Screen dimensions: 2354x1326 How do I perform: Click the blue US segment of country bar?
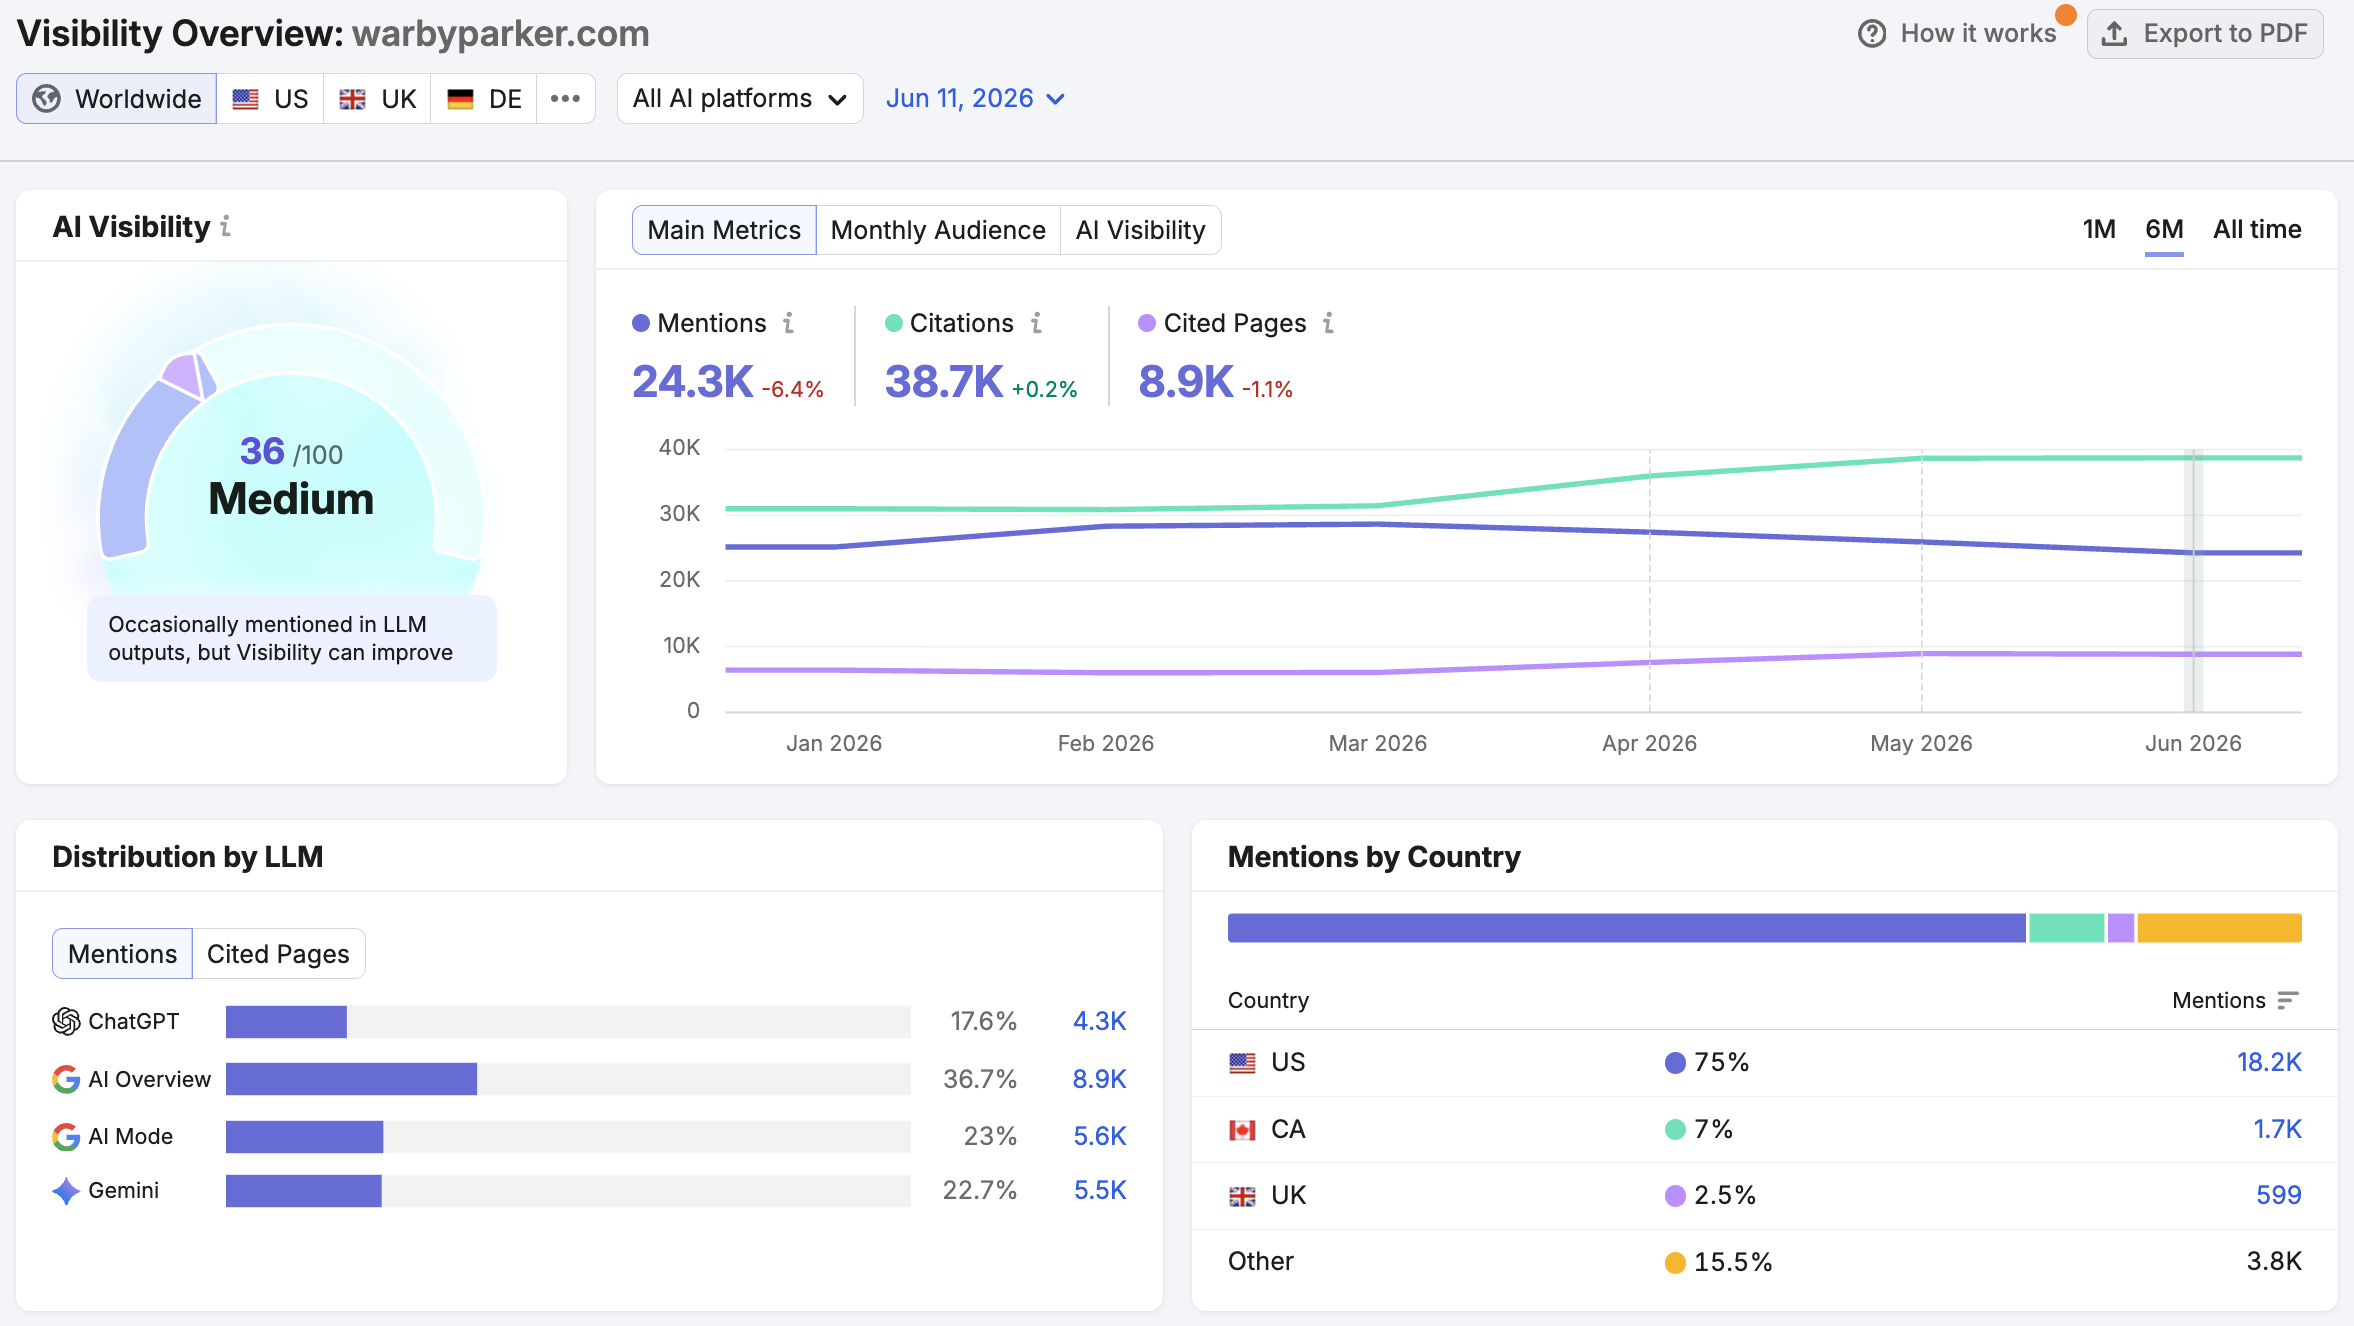point(1627,928)
